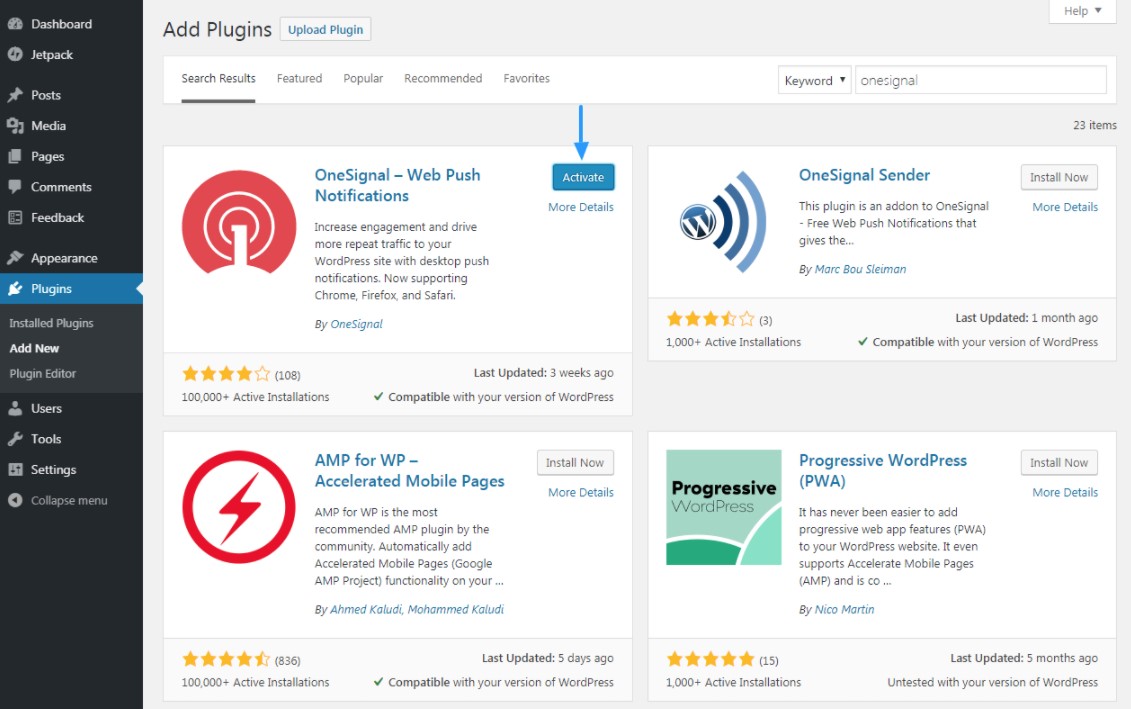Click the Posts pushpin icon
Screen dimensions: 1131x709
click(15, 96)
